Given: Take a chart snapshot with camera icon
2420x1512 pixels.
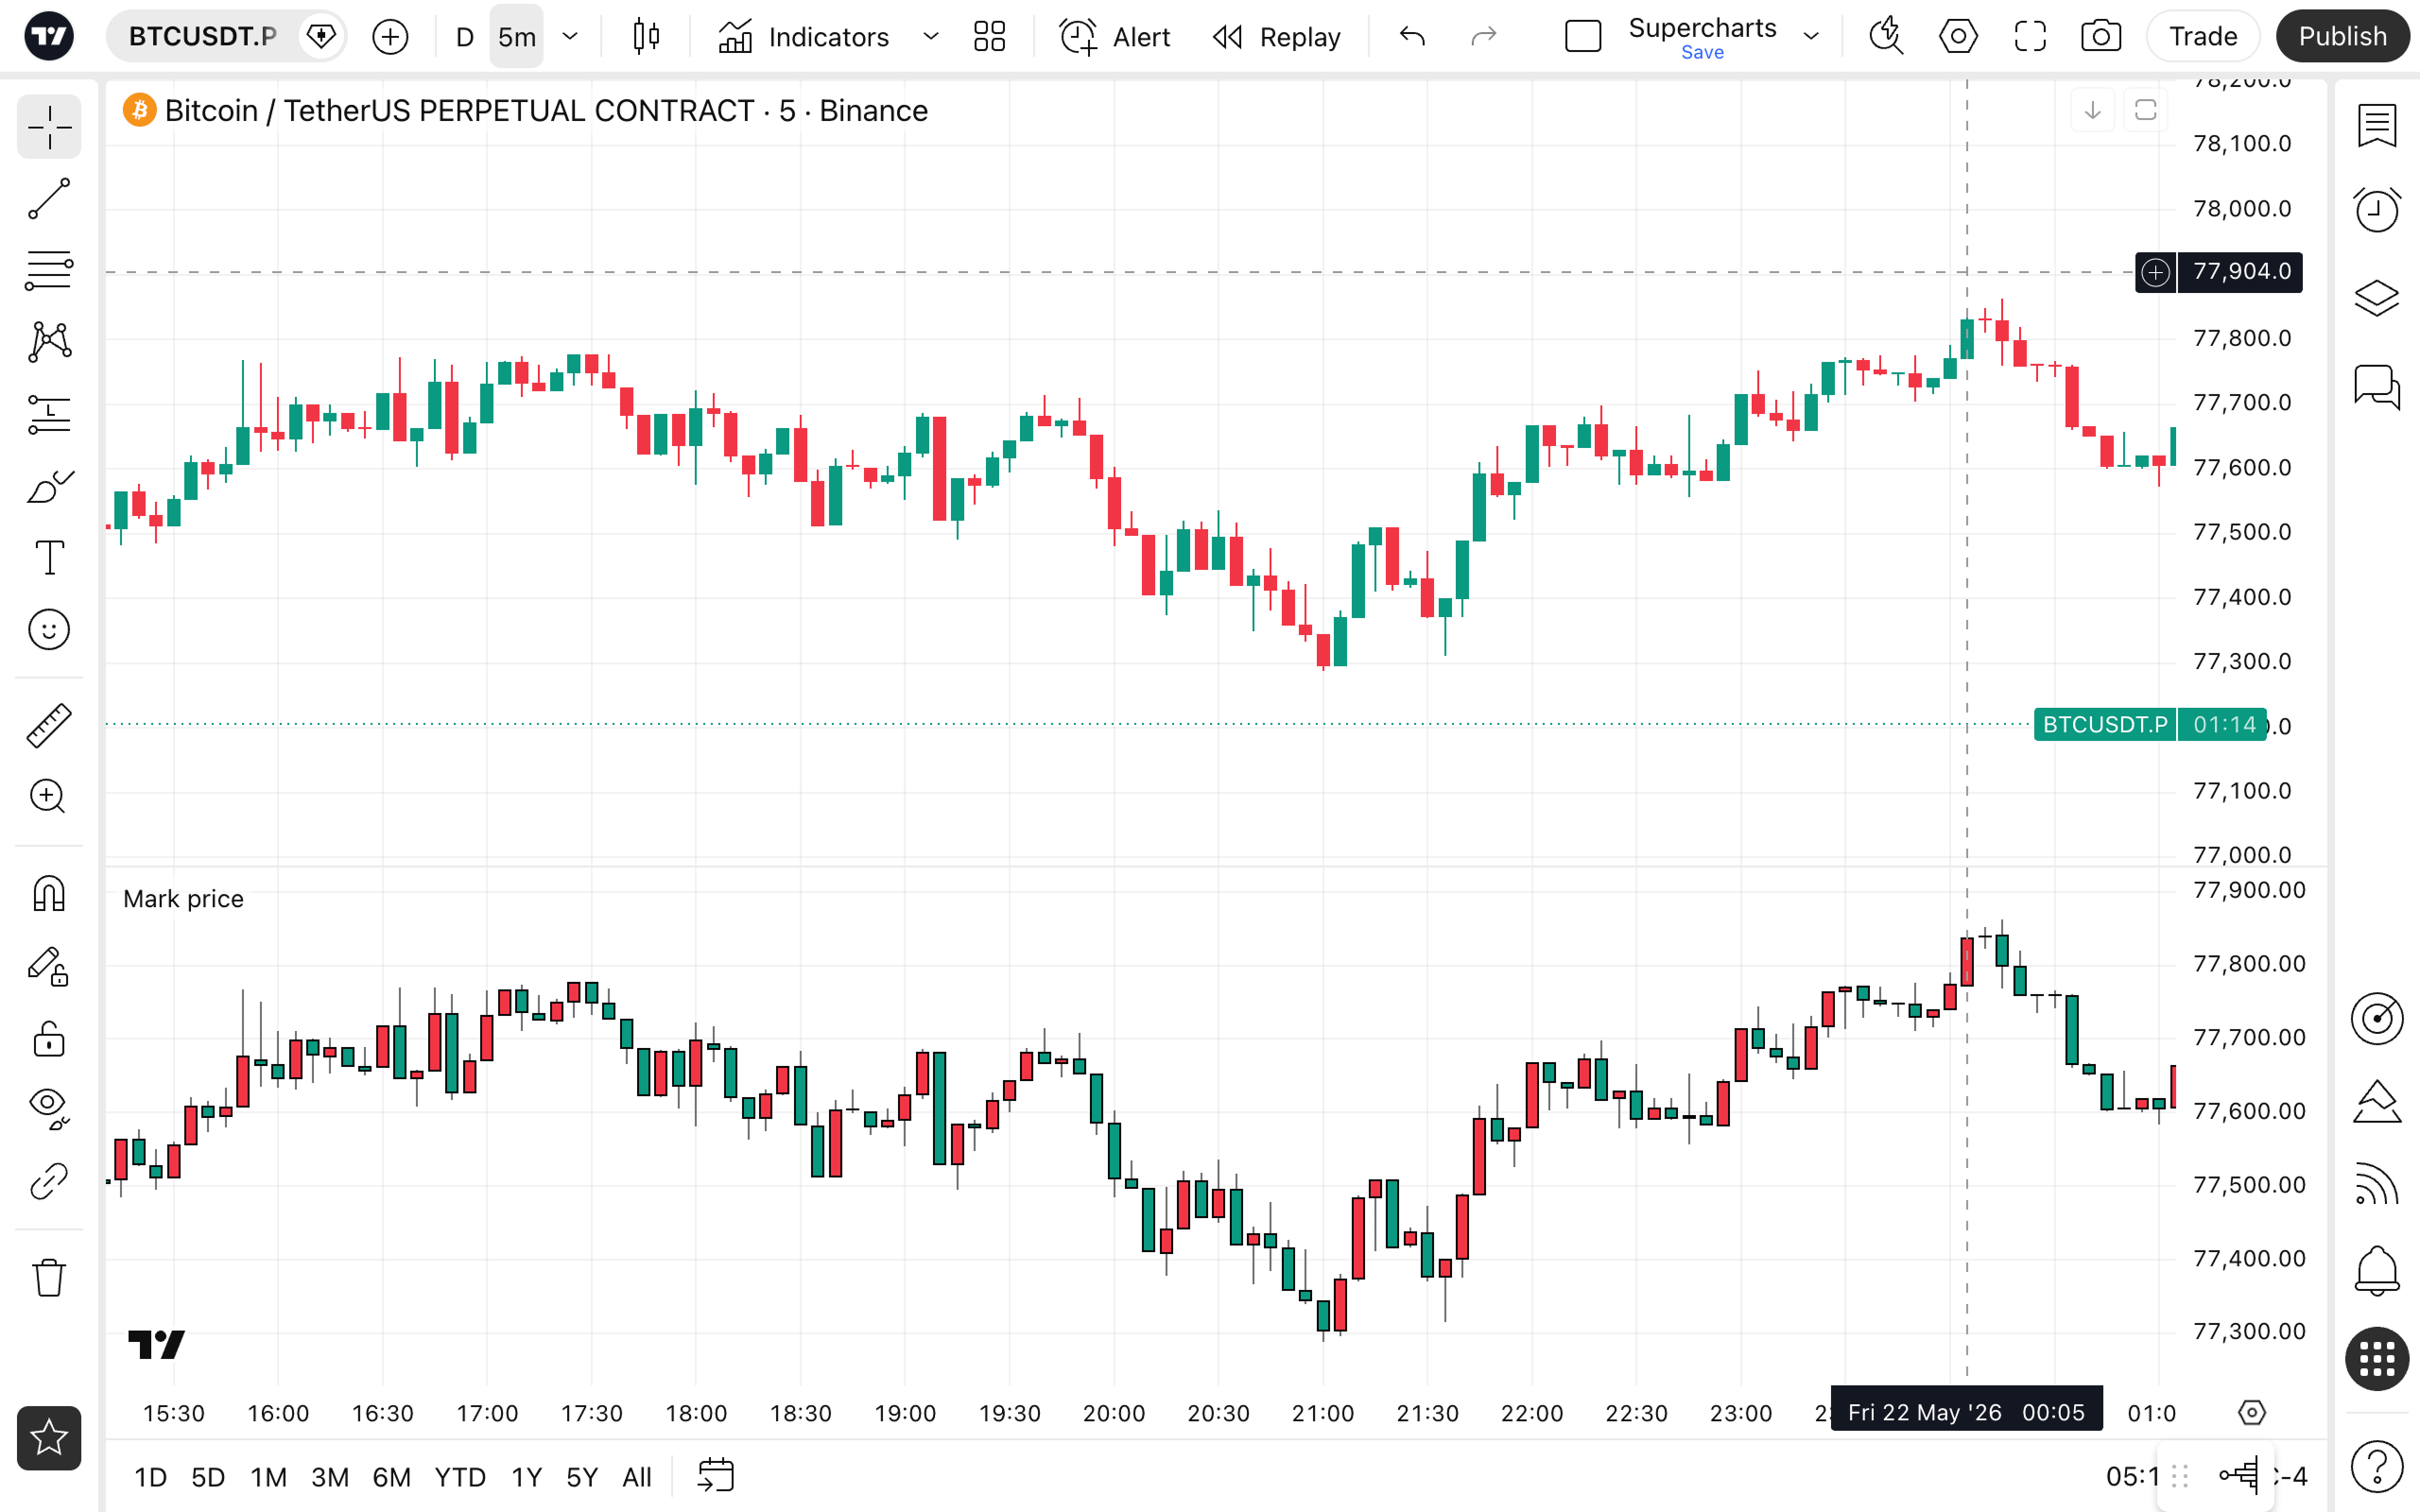Looking at the screenshot, I should pos(2101,37).
